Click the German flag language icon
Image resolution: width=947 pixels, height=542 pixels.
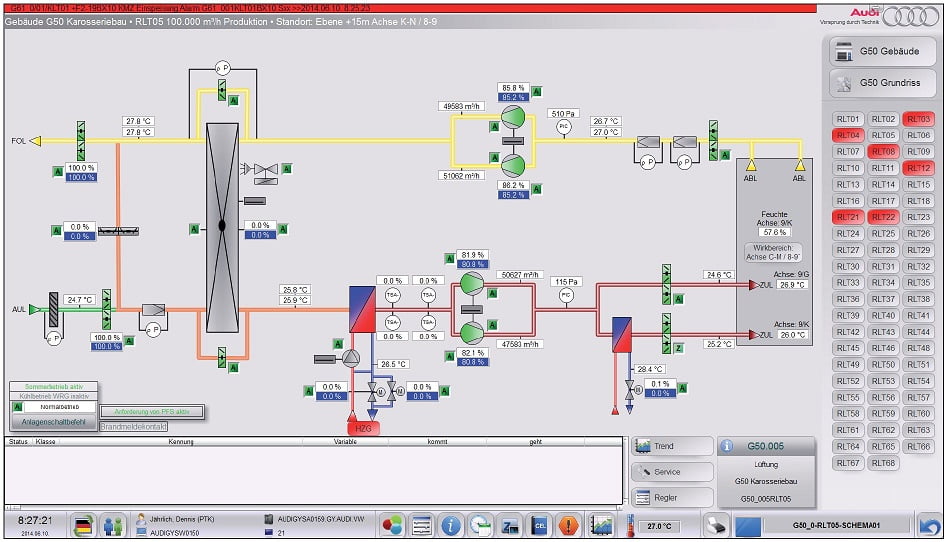pyautogui.click(x=83, y=525)
